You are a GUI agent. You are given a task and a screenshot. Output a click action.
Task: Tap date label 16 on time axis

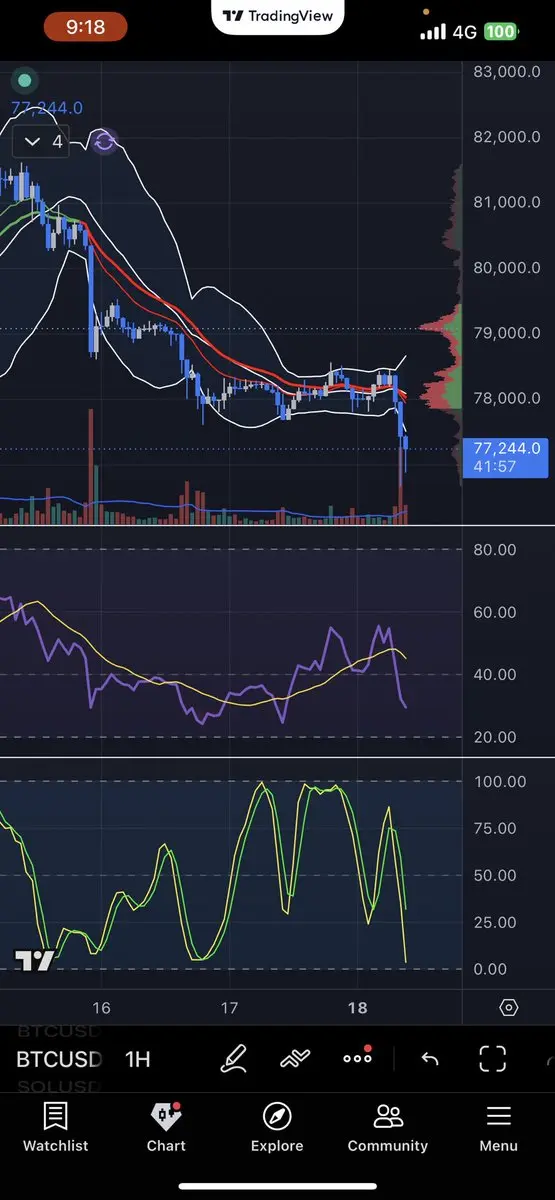click(x=100, y=1007)
